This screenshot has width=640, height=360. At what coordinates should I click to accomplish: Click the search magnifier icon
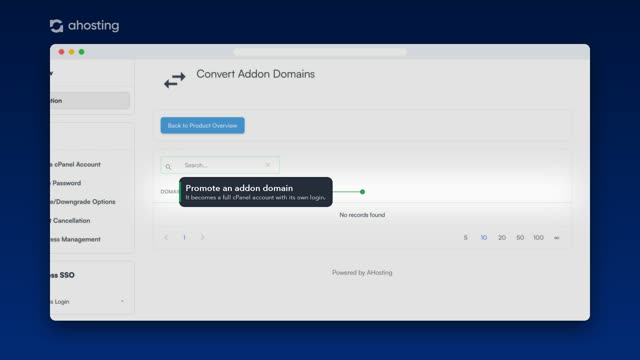point(168,167)
